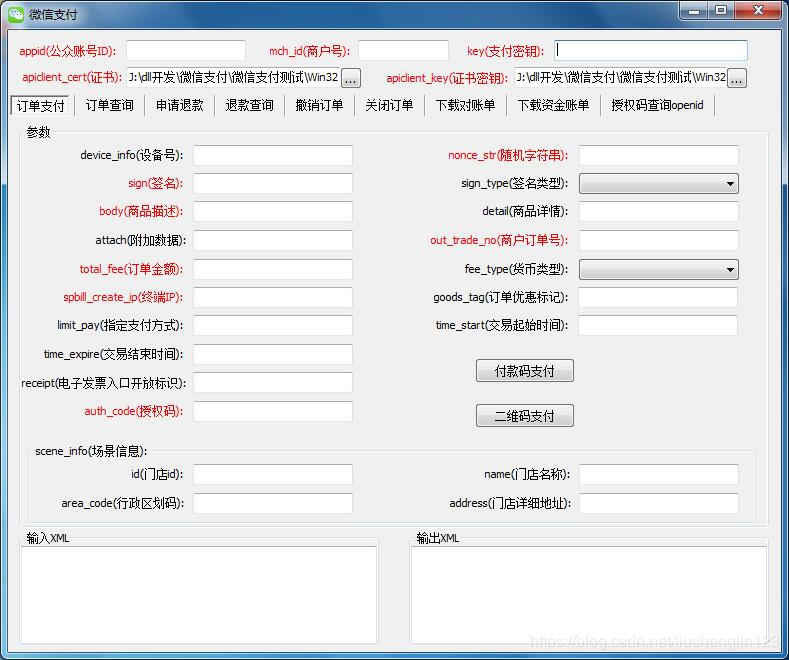Switch to the 撤销订单 tab
This screenshot has height=660, width=789.
319,105
